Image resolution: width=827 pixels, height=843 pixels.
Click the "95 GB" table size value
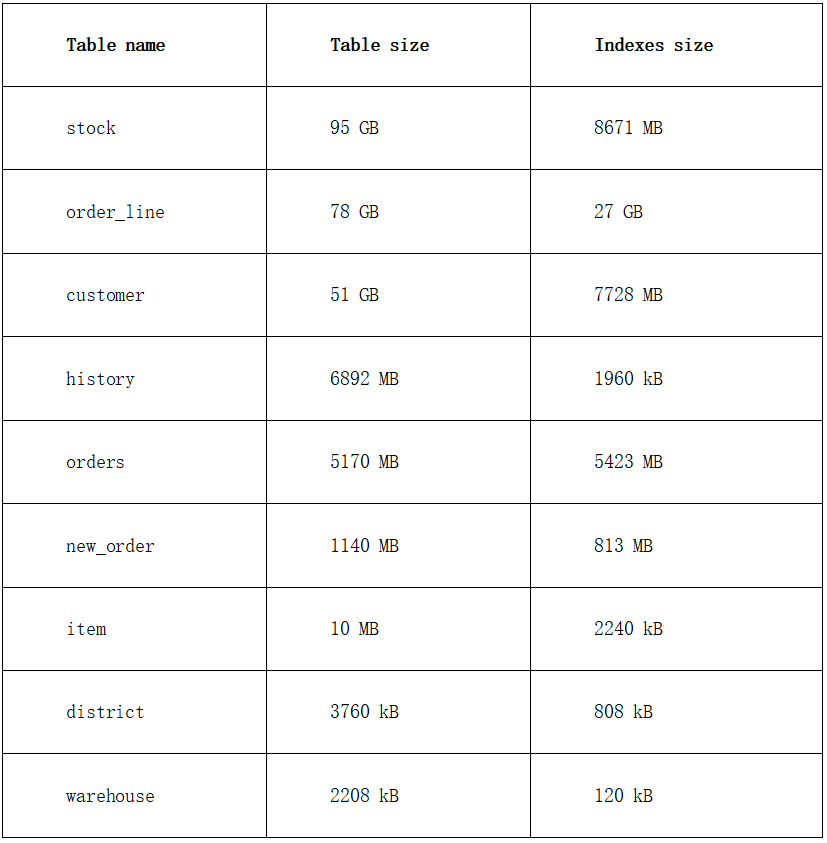coord(355,128)
